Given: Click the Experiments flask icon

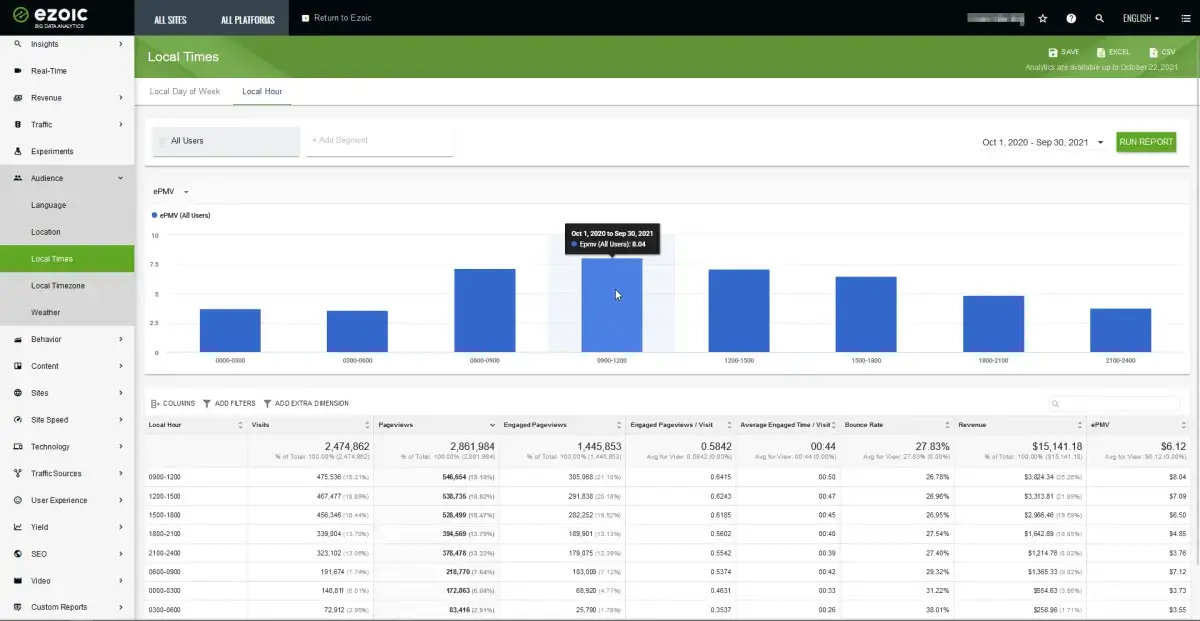Looking at the screenshot, I should (18, 151).
